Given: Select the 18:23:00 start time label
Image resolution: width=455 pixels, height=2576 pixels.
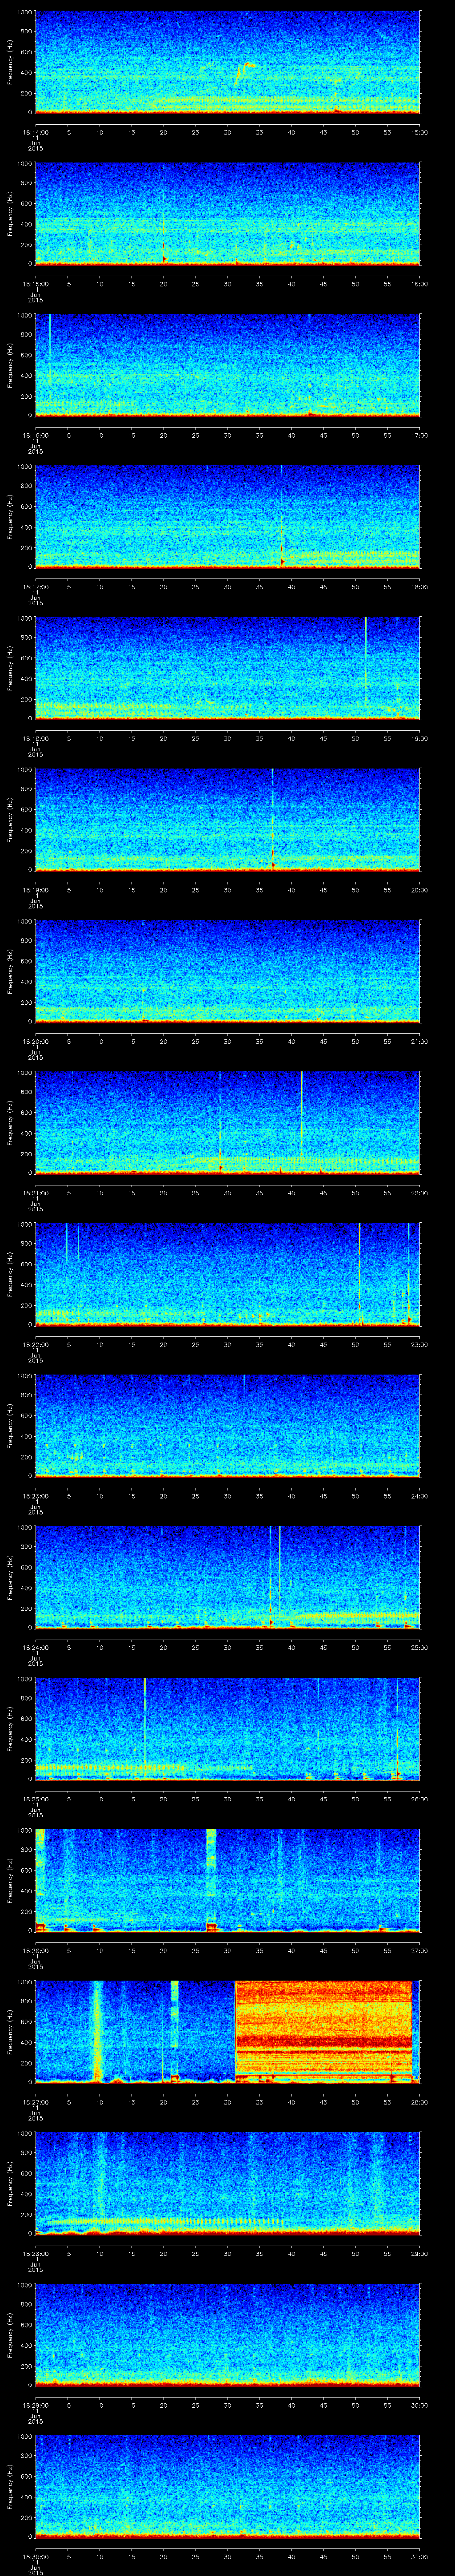Looking at the screenshot, I should coord(35,1496).
